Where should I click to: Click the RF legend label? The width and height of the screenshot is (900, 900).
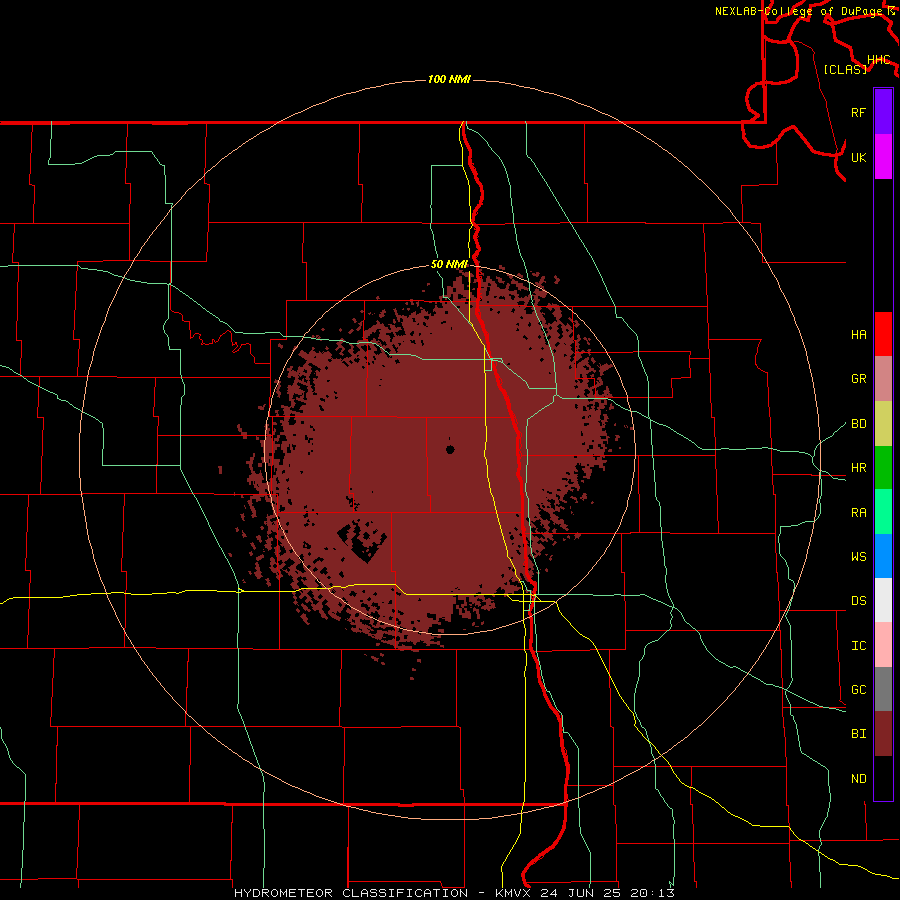(x=858, y=112)
